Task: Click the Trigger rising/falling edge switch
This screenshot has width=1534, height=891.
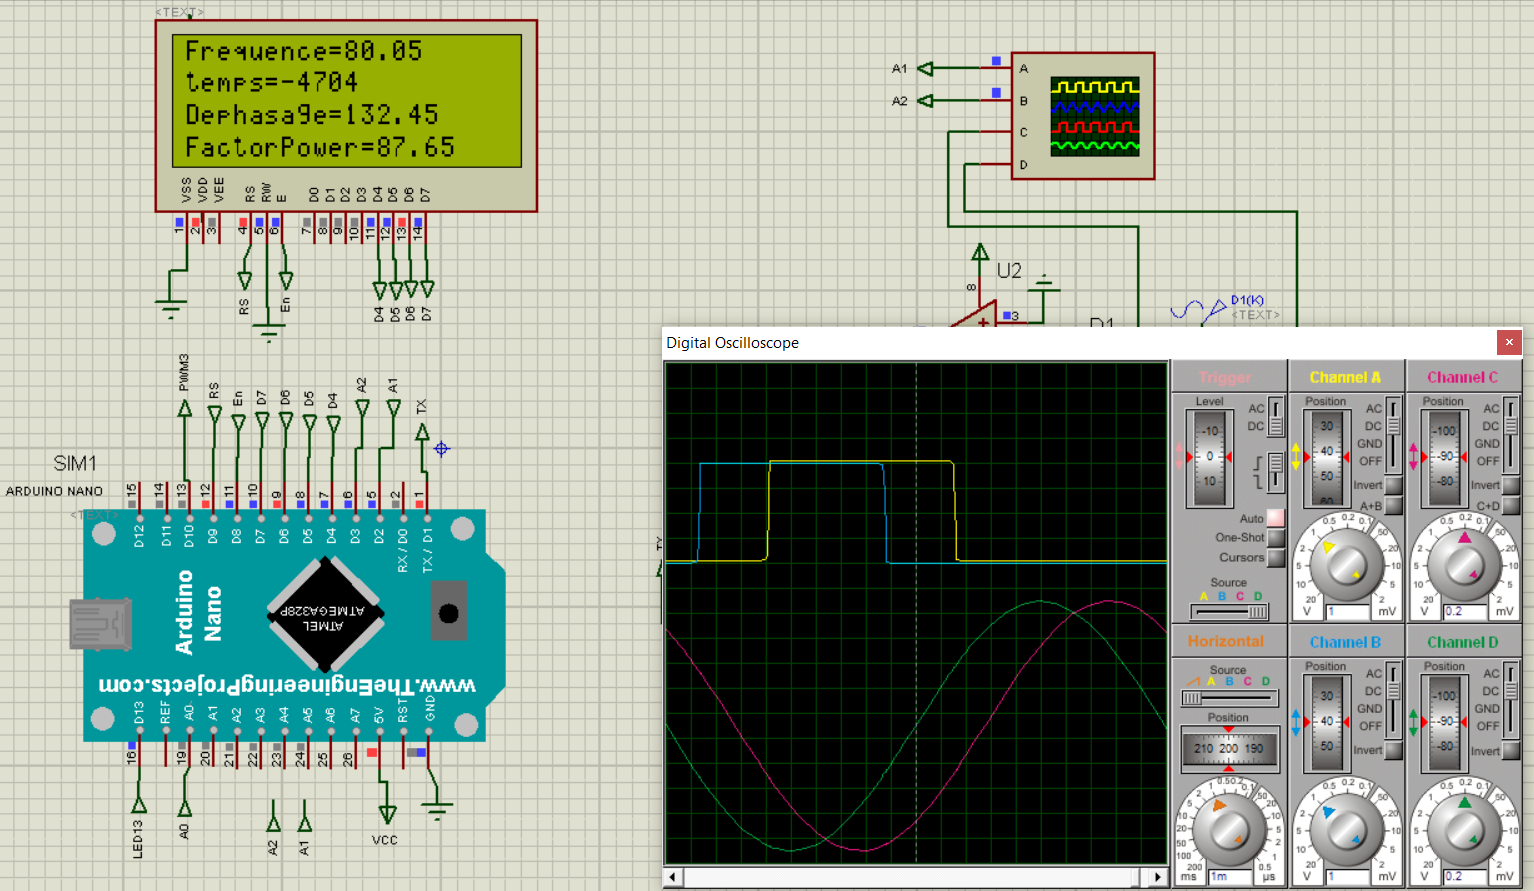Action: click(x=1276, y=473)
